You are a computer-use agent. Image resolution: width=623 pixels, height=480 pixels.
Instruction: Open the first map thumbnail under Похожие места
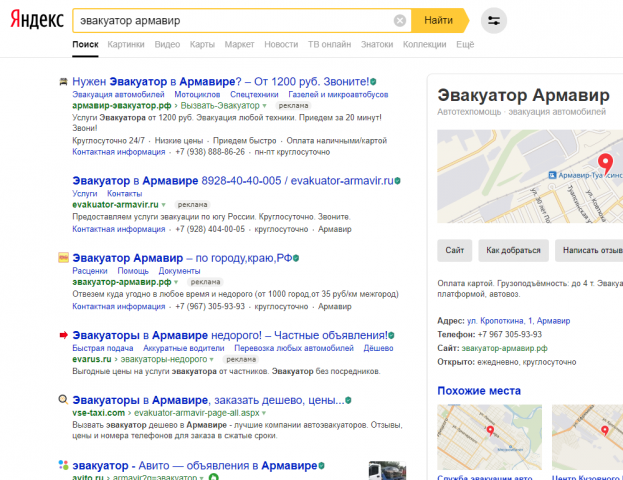[490, 437]
